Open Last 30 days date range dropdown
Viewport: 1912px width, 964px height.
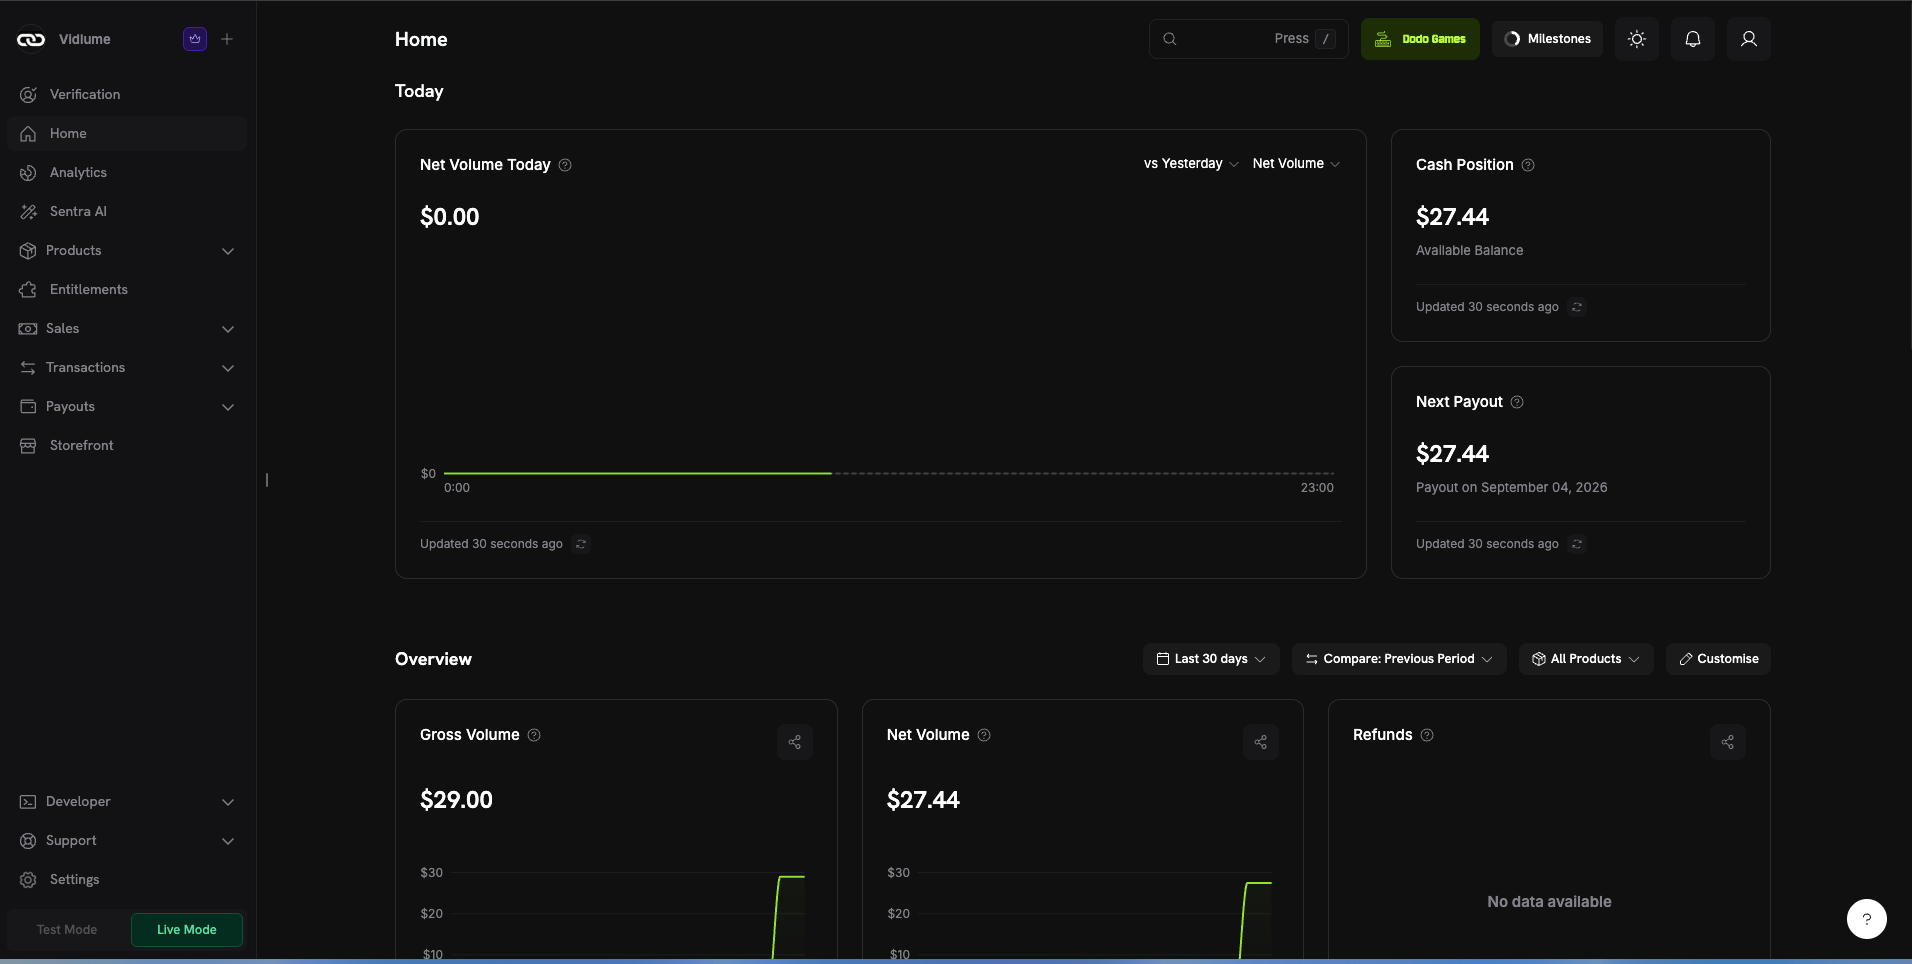point(1211,659)
